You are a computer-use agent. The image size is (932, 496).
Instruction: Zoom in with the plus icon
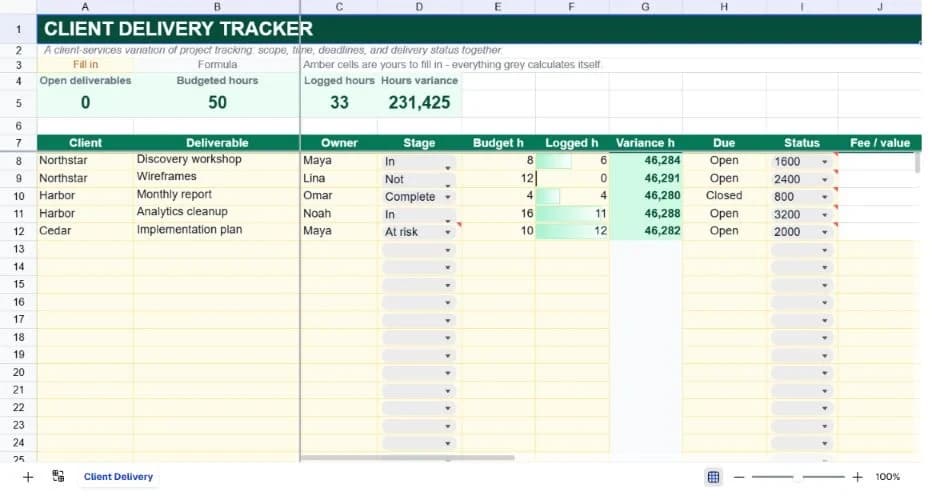click(x=857, y=477)
